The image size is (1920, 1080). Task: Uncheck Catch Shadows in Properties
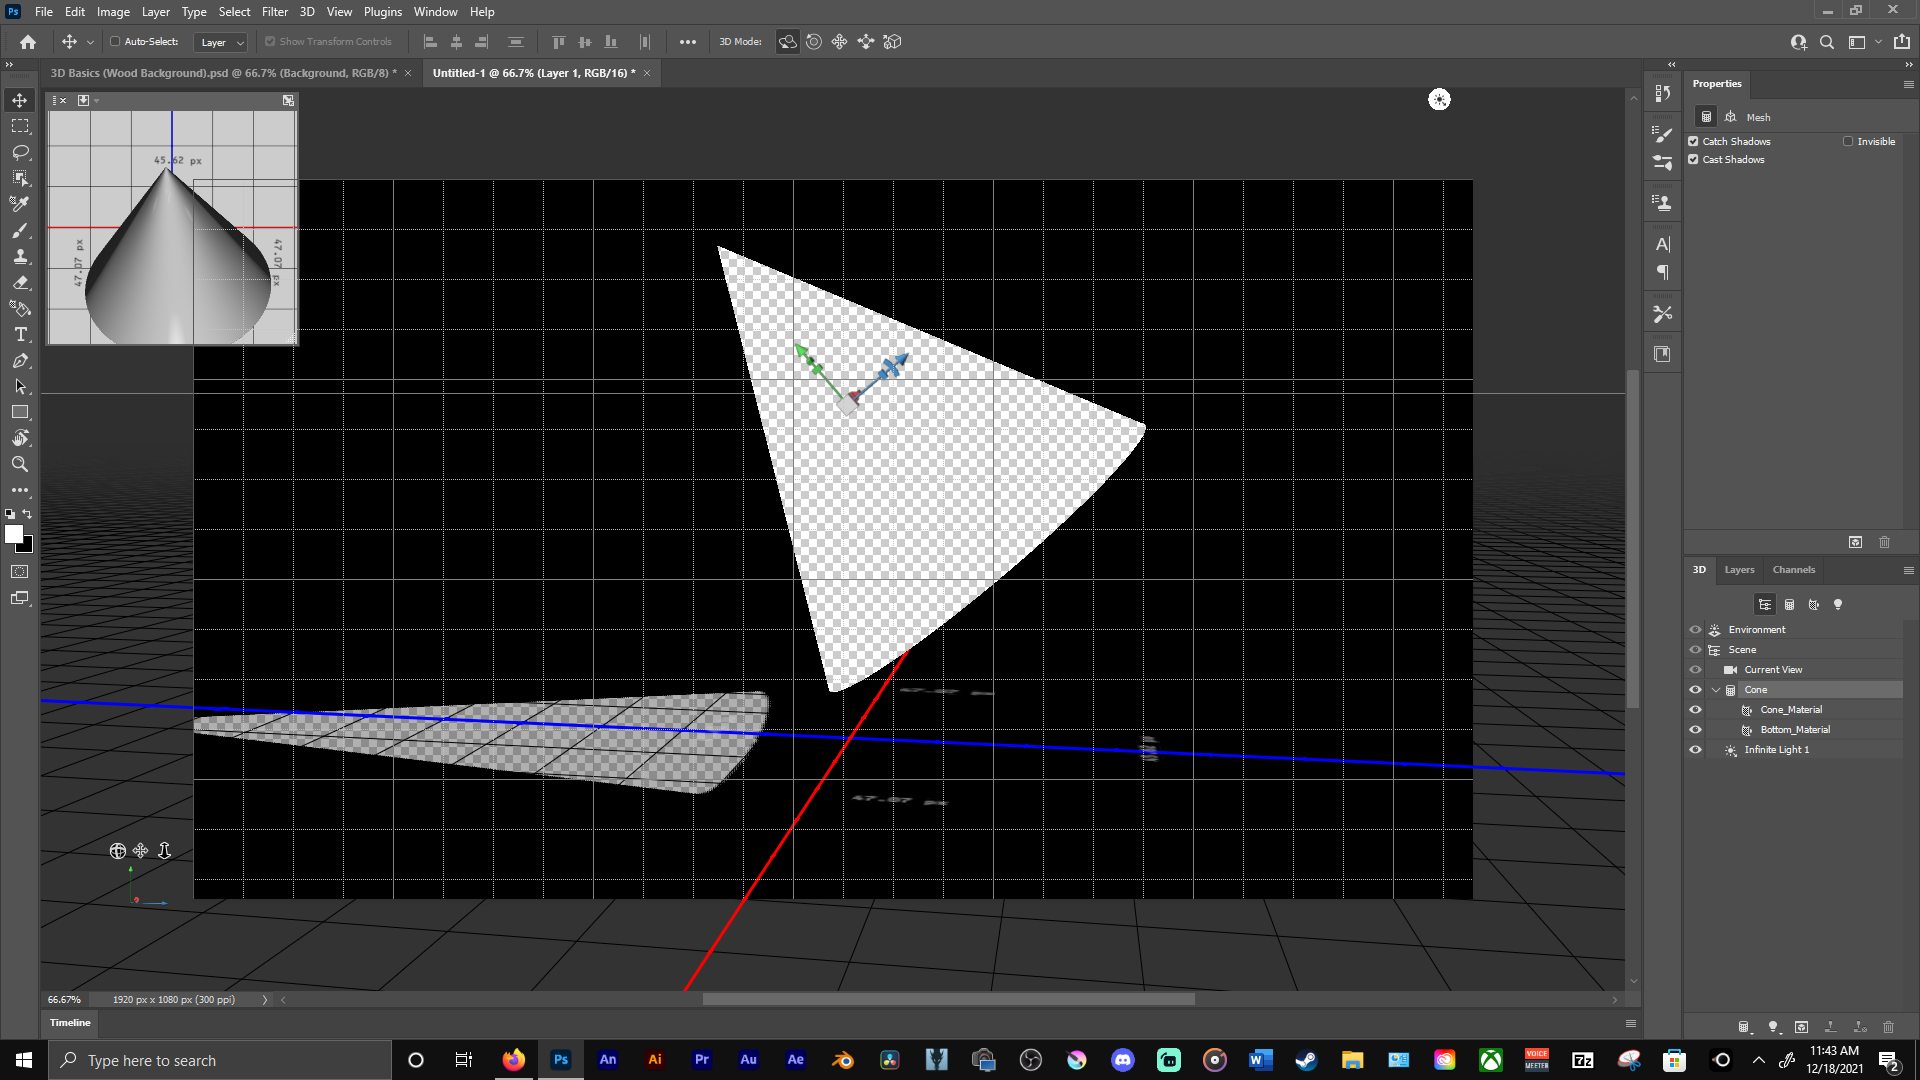[x=1692, y=141]
